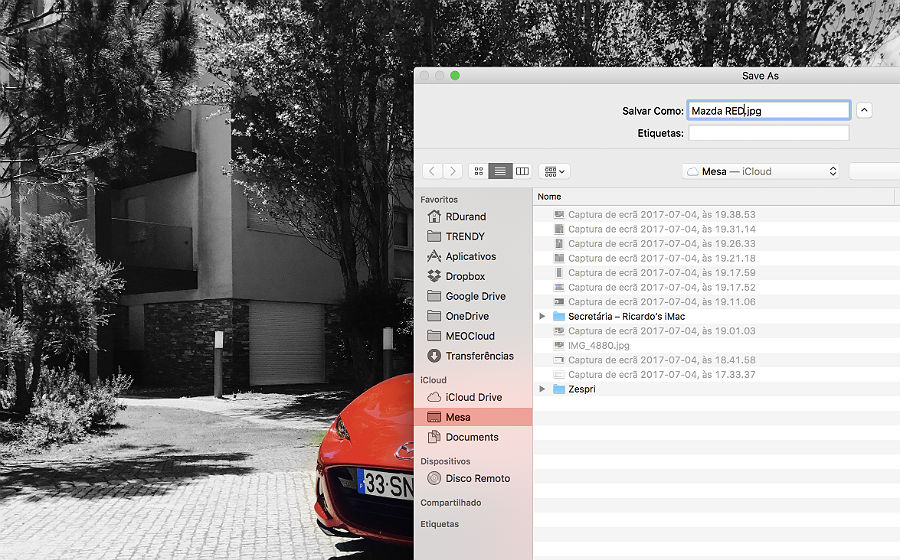Select Captura de ecrã 18.41.58 file
The image size is (900, 560).
tap(716, 360)
